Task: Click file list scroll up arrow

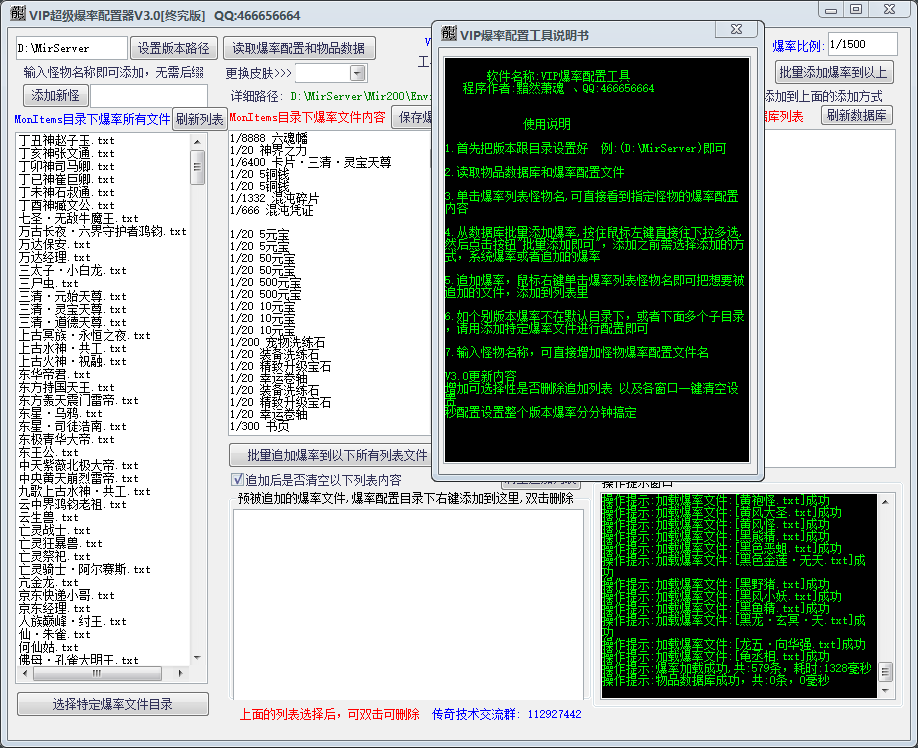Action: [197, 142]
